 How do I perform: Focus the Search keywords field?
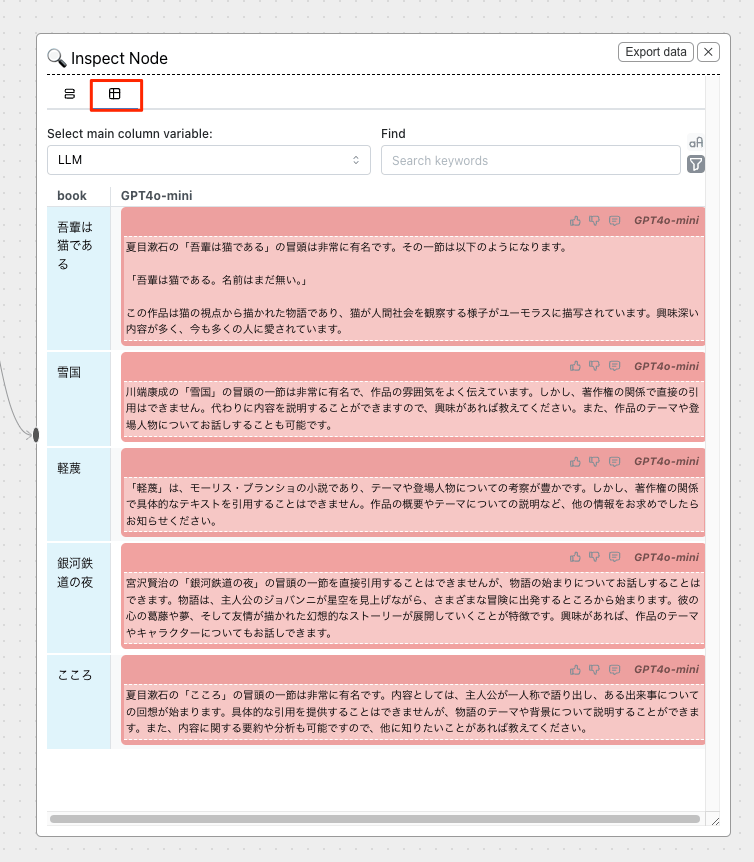(x=531, y=161)
